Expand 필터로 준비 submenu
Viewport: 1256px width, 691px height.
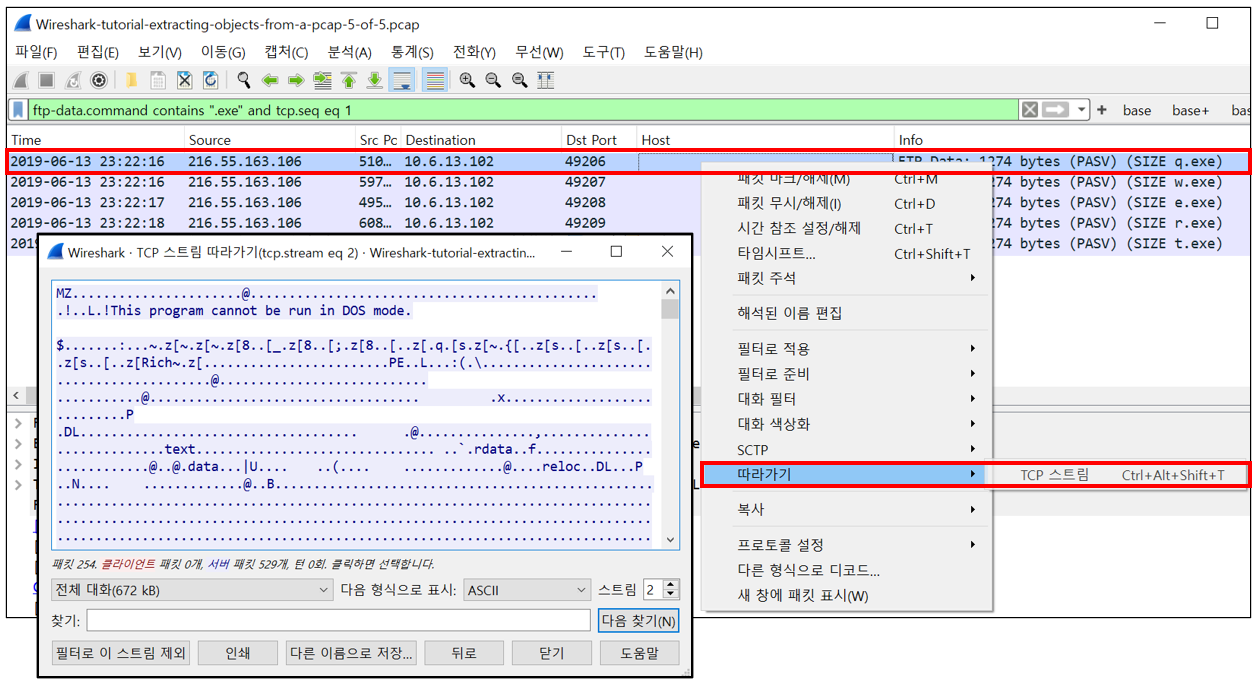tap(845, 373)
